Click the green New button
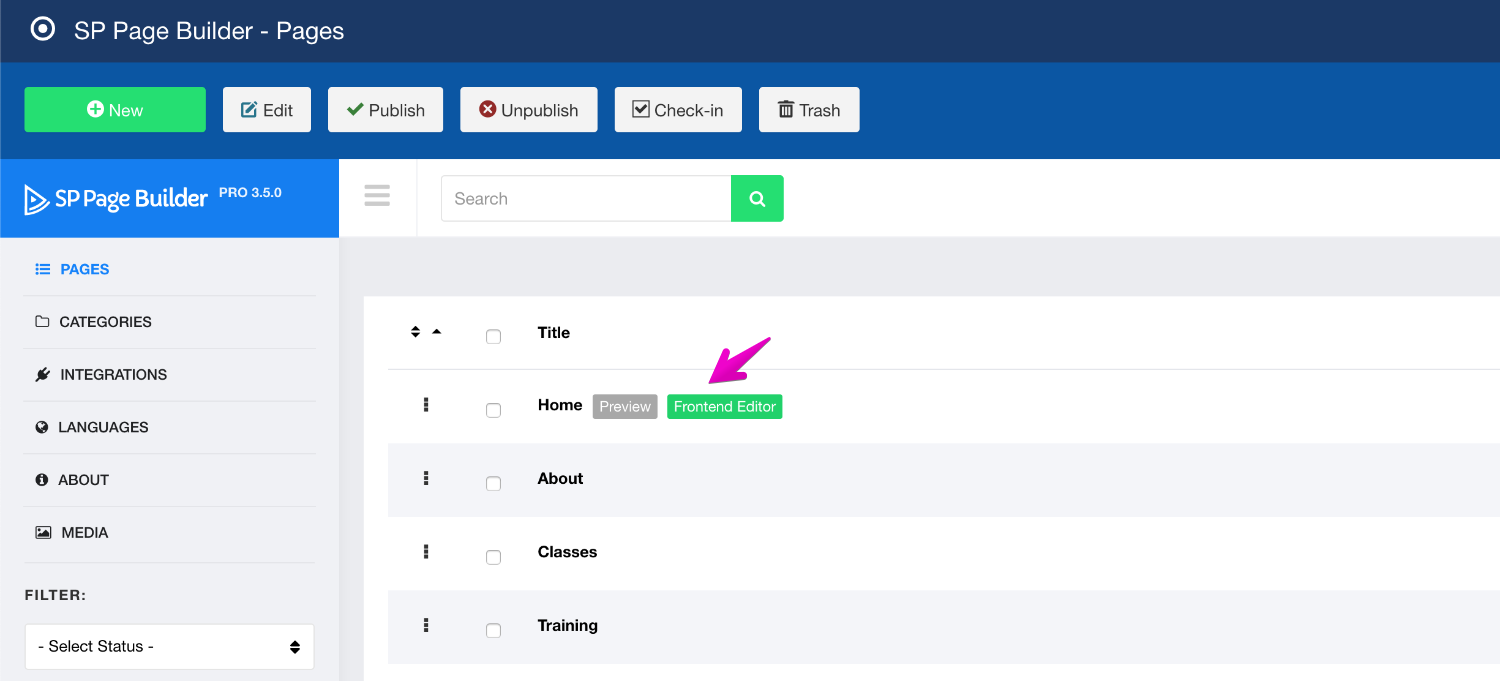 115,110
